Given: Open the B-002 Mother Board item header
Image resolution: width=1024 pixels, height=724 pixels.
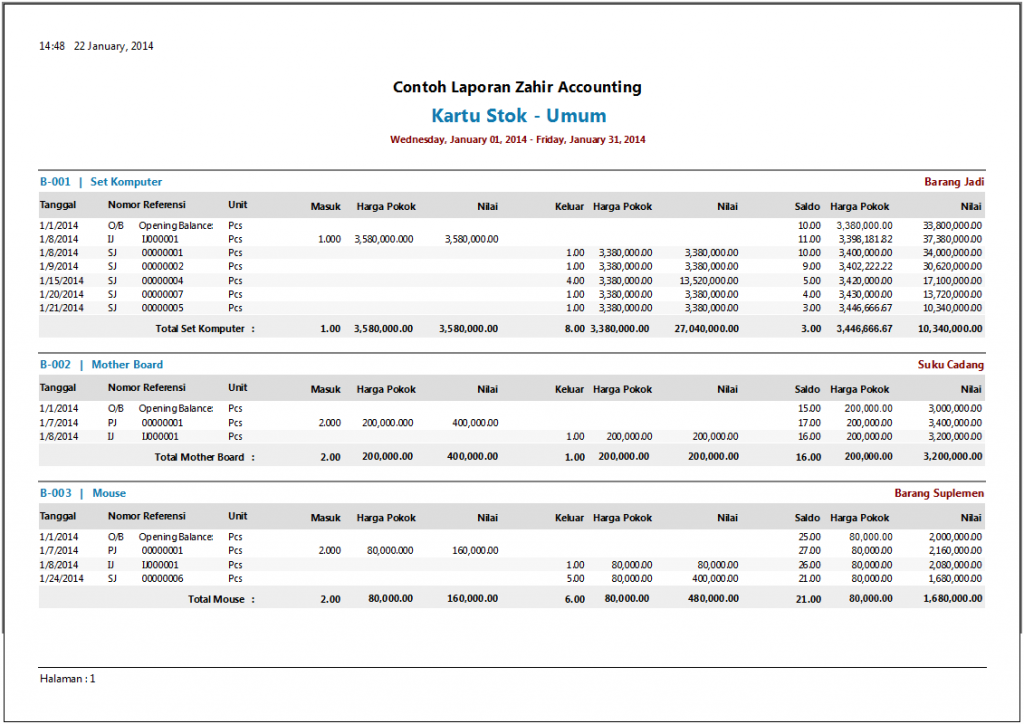Looking at the screenshot, I should point(101,365).
